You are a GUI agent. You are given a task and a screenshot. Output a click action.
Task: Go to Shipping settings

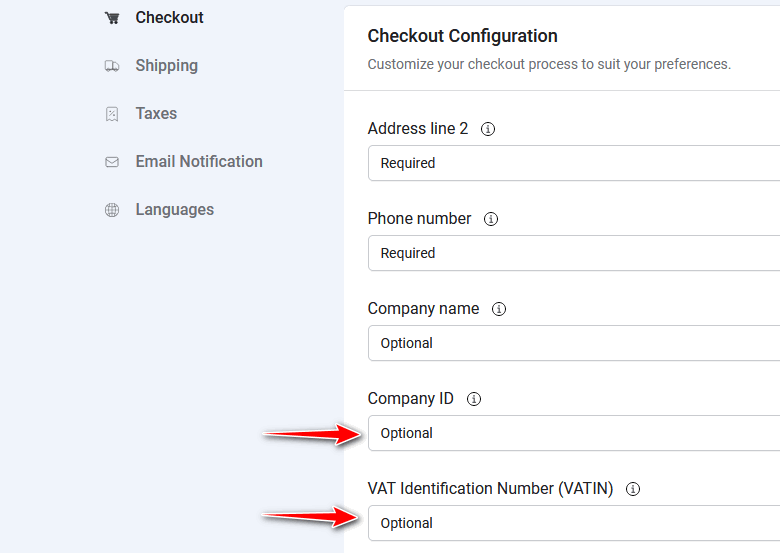(x=166, y=66)
